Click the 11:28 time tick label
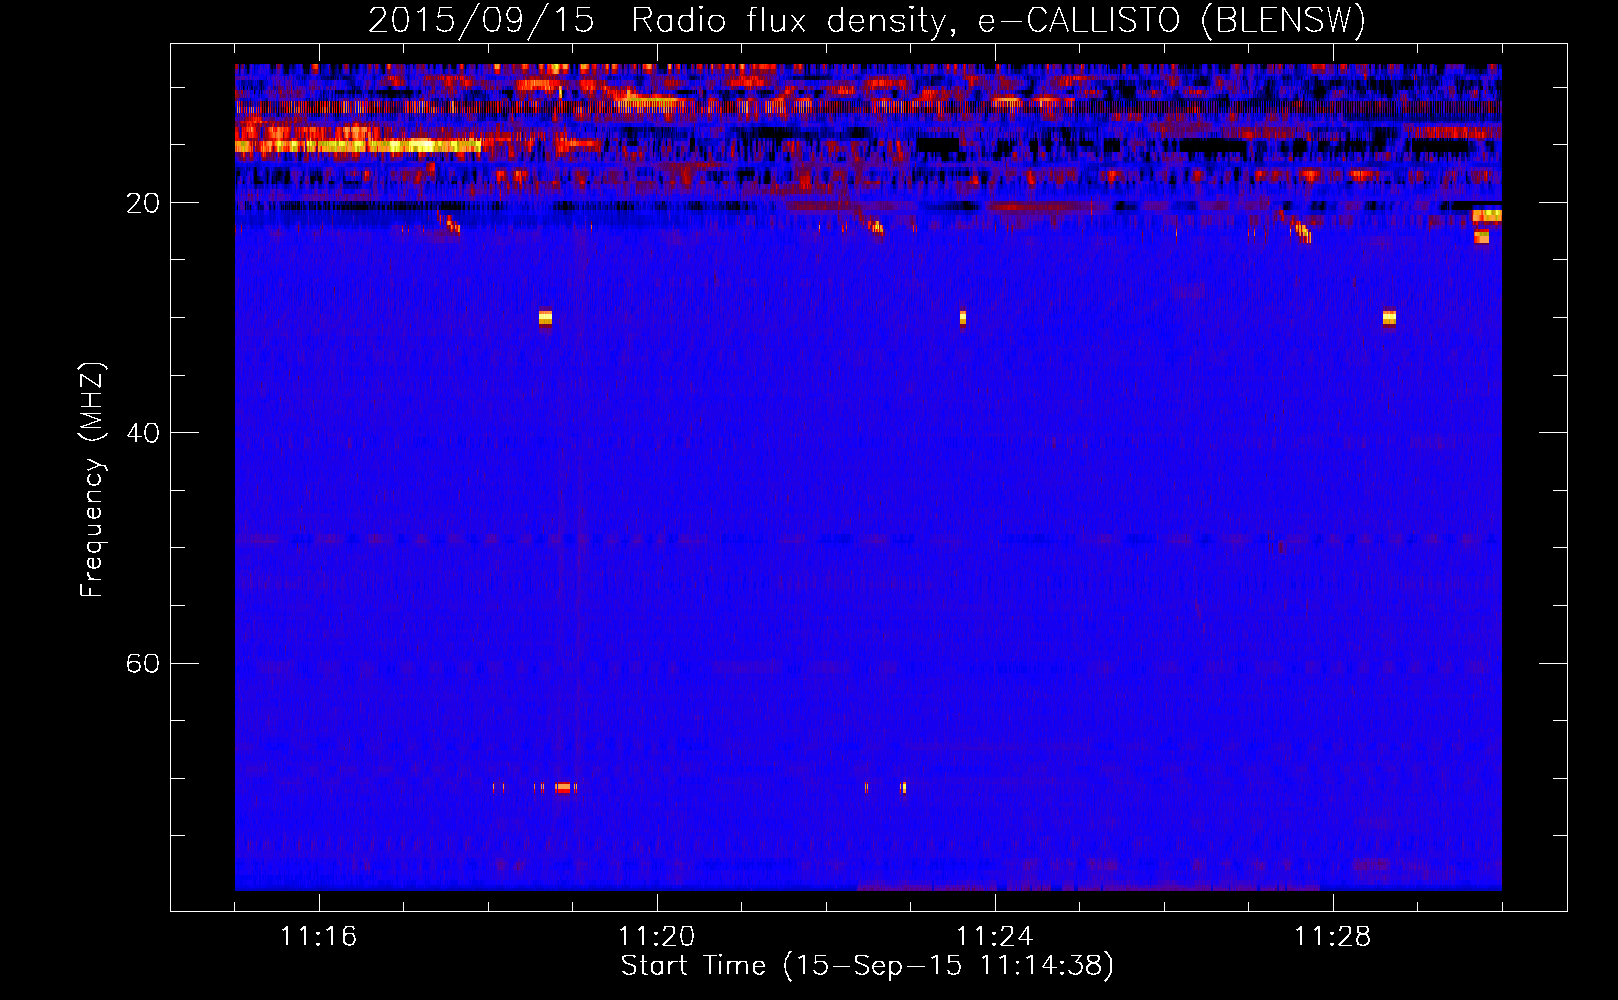Viewport: 1618px width, 1000px height. pos(1333,936)
